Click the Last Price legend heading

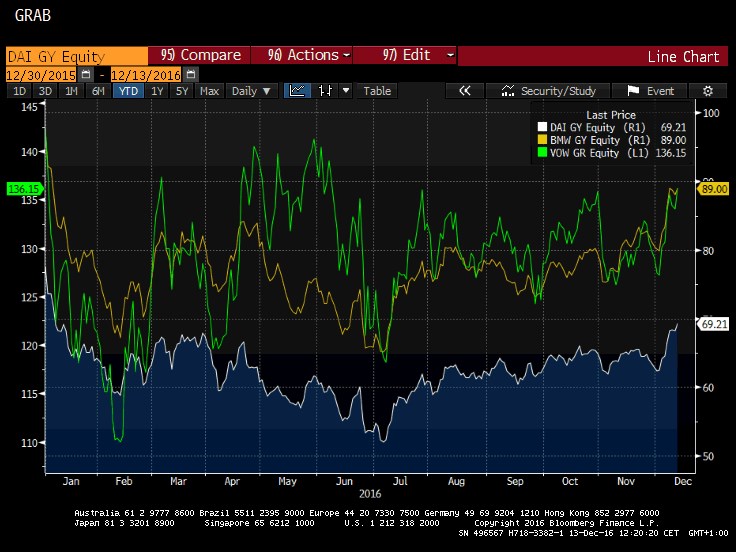pos(611,115)
